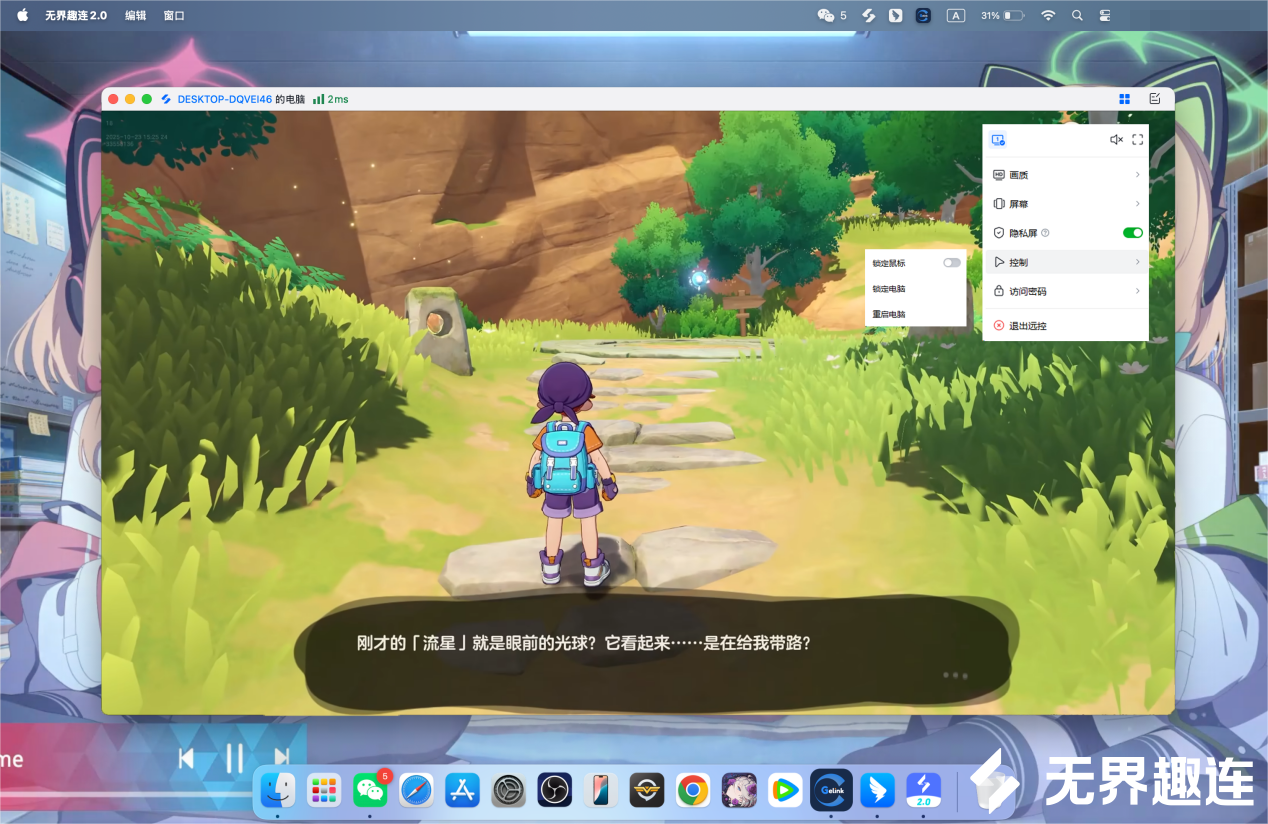
Task: Select 锁定电脑 to lock the computer
Action: 889,289
